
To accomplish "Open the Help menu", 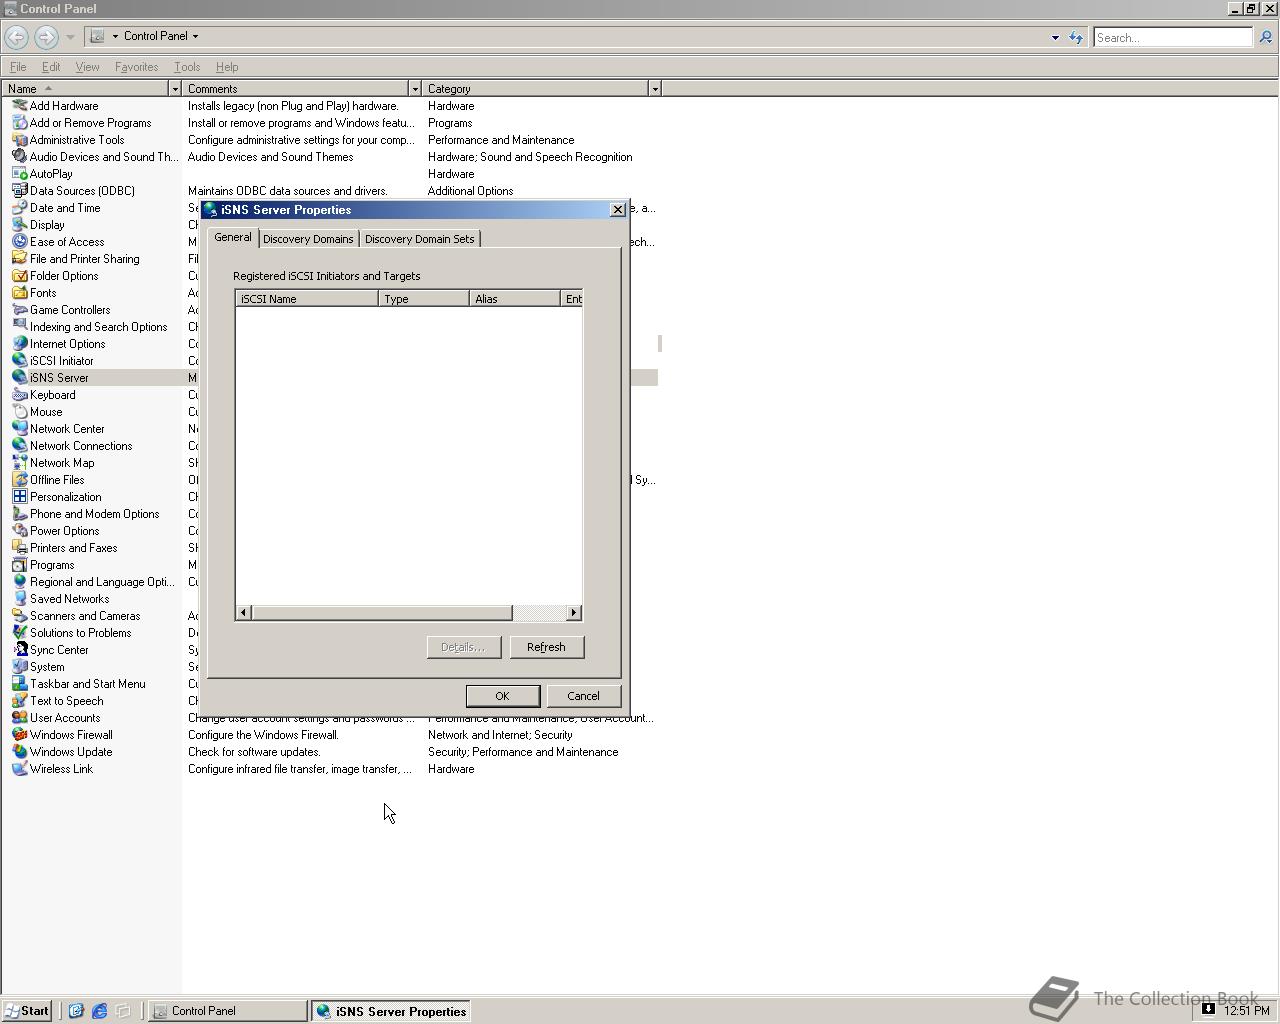I will (x=227, y=67).
